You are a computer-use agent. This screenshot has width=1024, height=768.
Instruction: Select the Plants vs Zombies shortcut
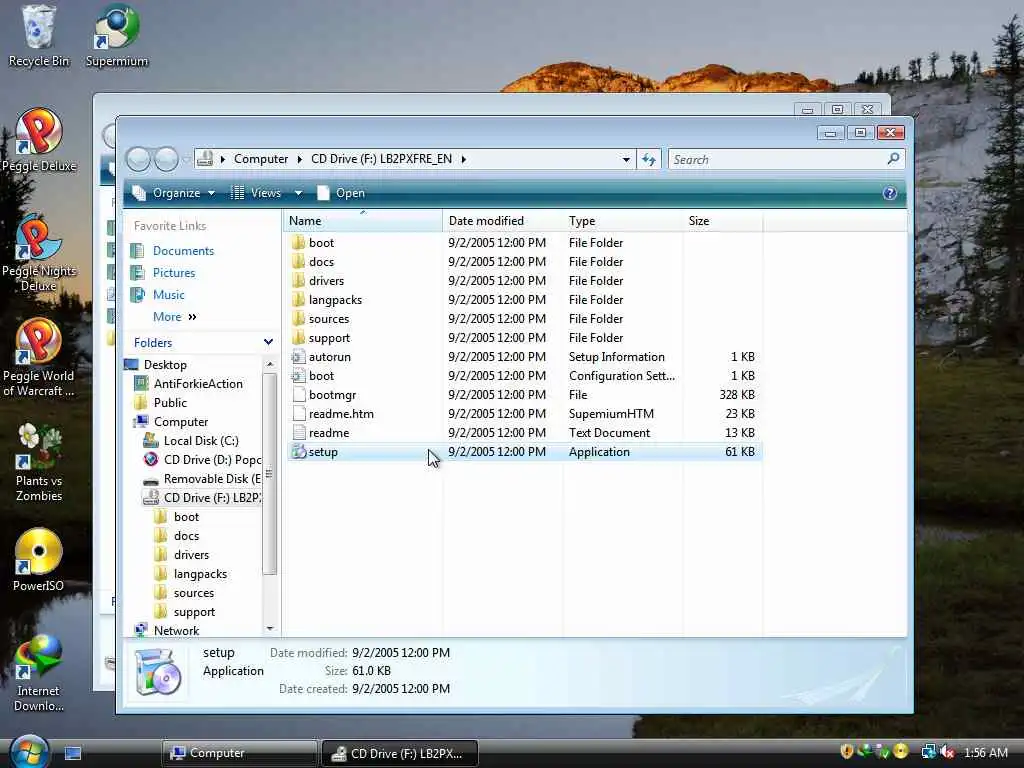point(39,463)
